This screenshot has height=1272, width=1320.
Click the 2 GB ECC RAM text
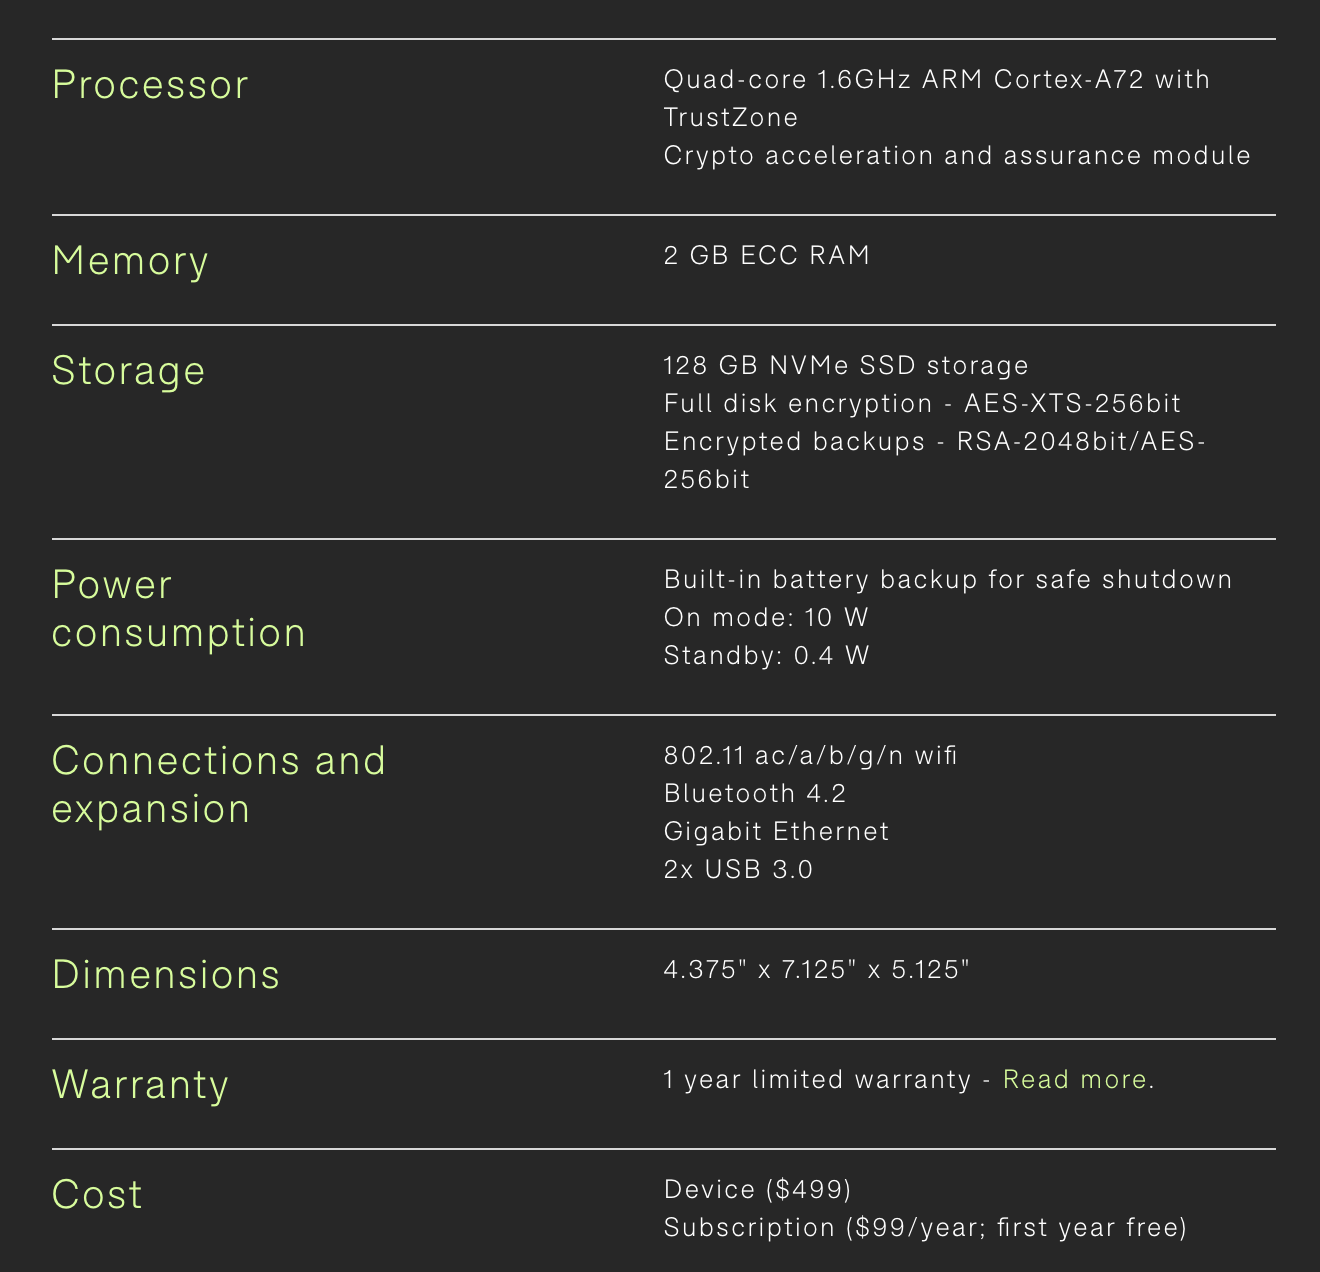[x=767, y=256]
